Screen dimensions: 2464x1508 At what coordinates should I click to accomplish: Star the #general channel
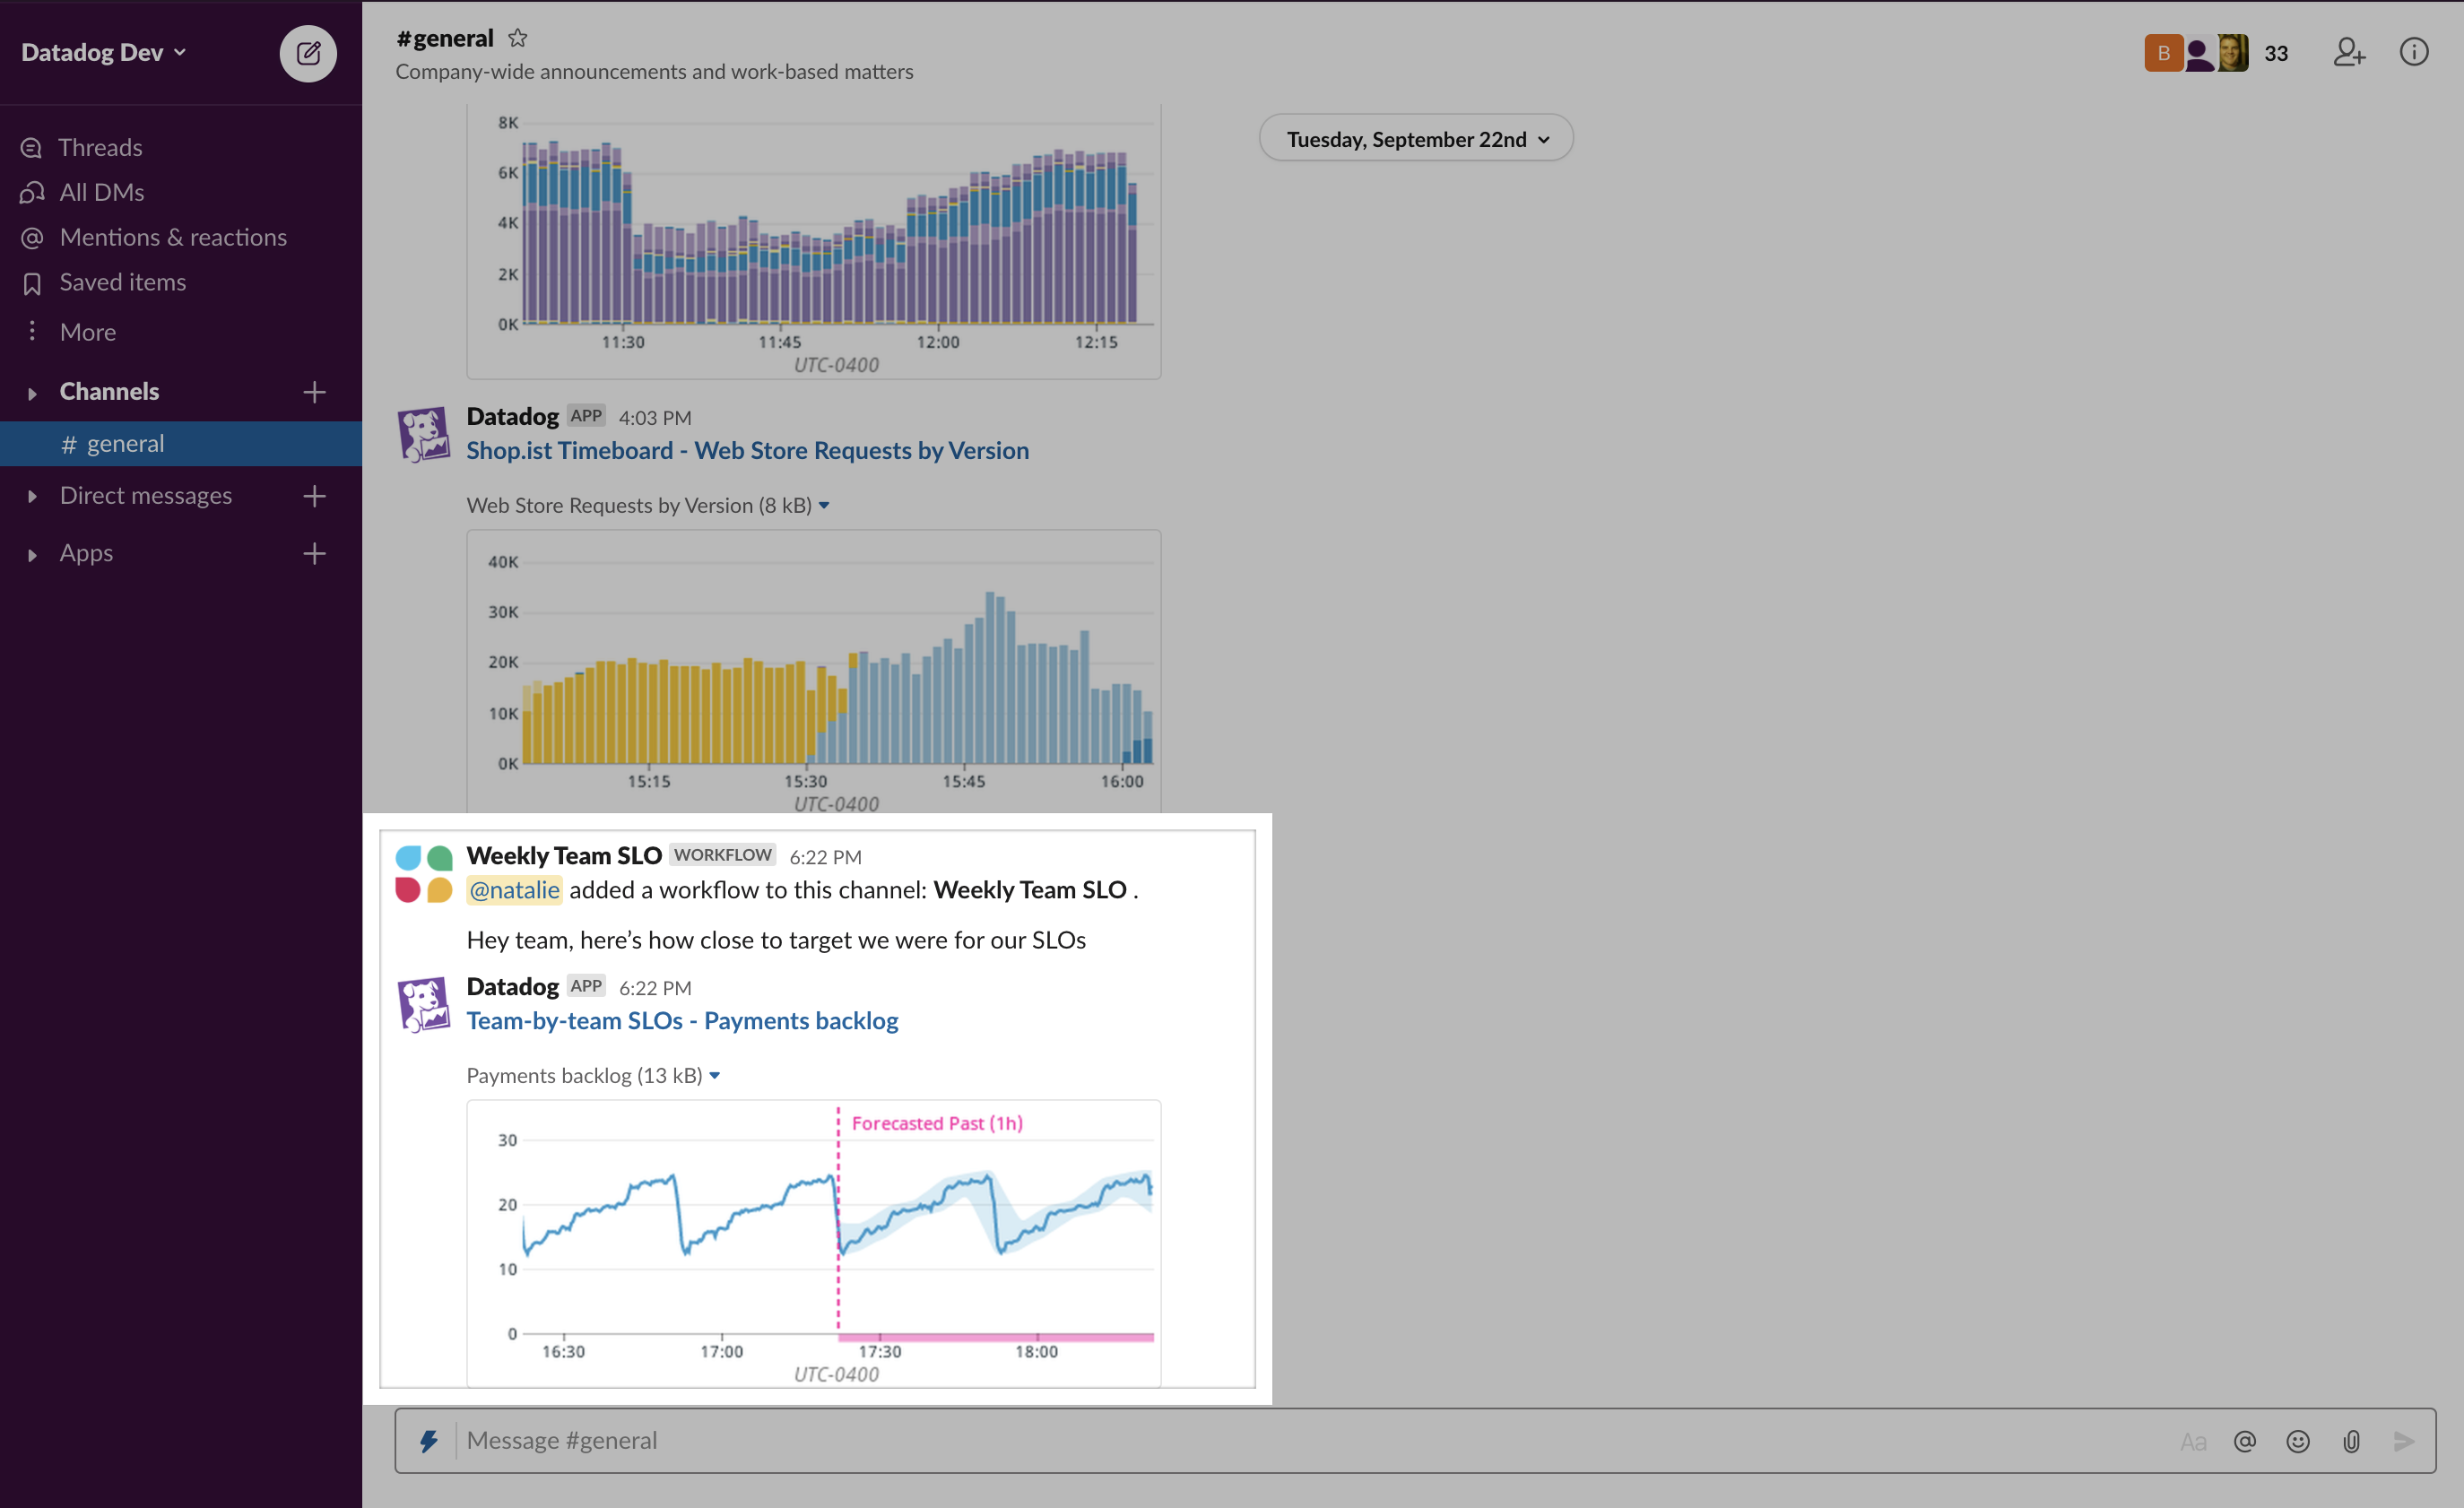[518, 38]
